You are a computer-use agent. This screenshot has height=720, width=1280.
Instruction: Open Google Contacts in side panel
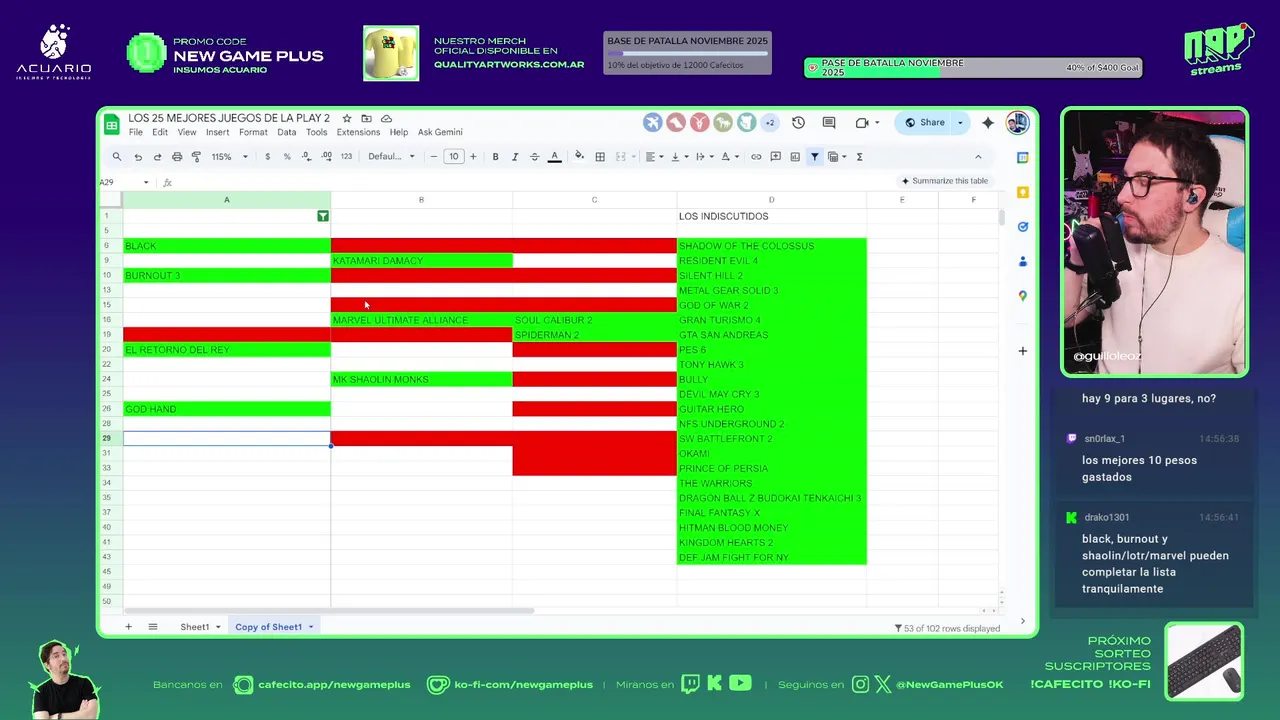click(1022, 261)
